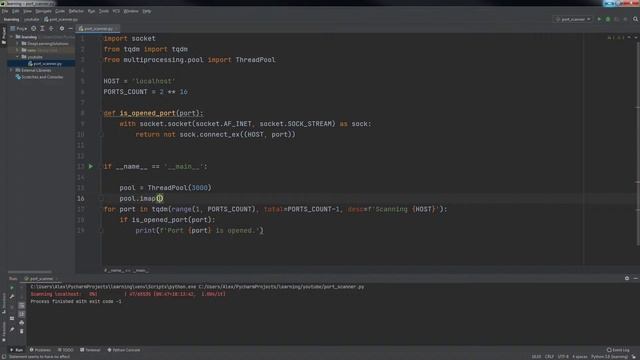Open Run panel settings gear

[627, 278]
